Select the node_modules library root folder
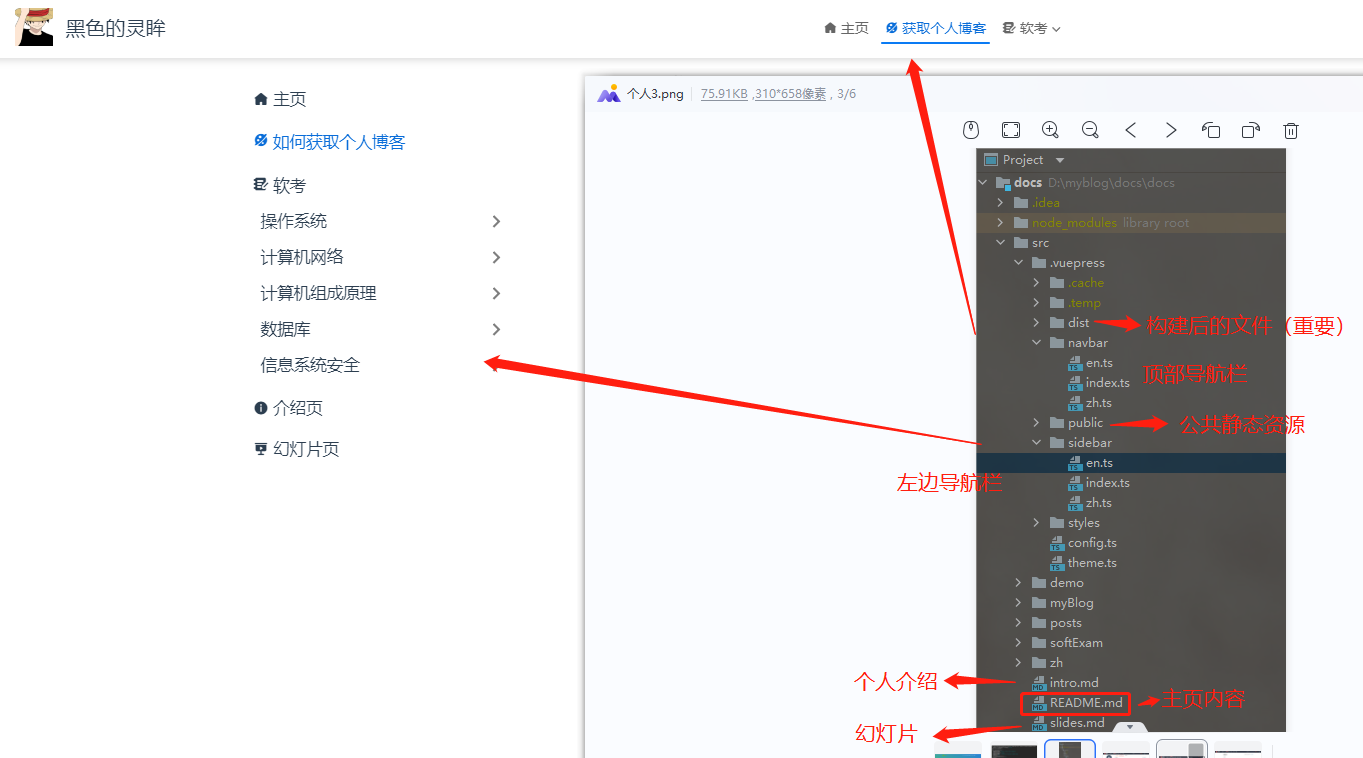The width and height of the screenshot is (1363, 758). (1101, 223)
